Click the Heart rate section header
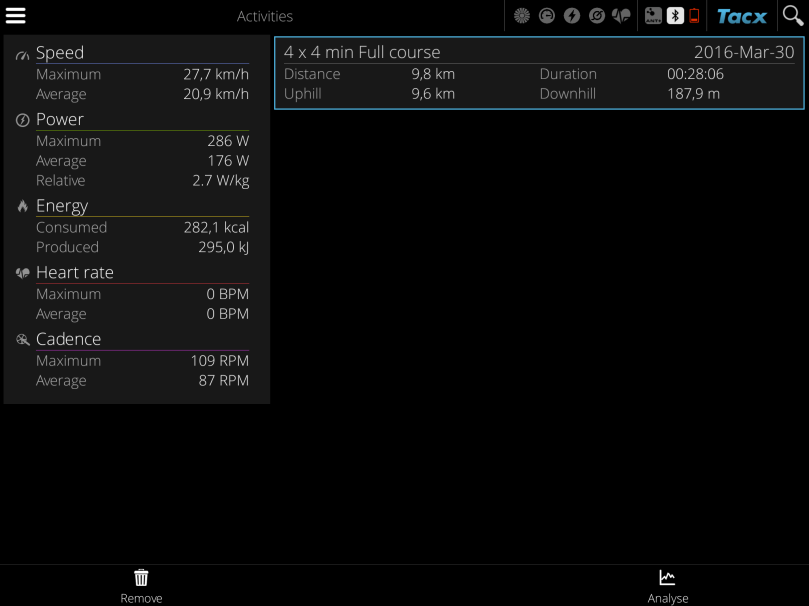Image resolution: width=809 pixels, height=606 pixels. (74, 272)
